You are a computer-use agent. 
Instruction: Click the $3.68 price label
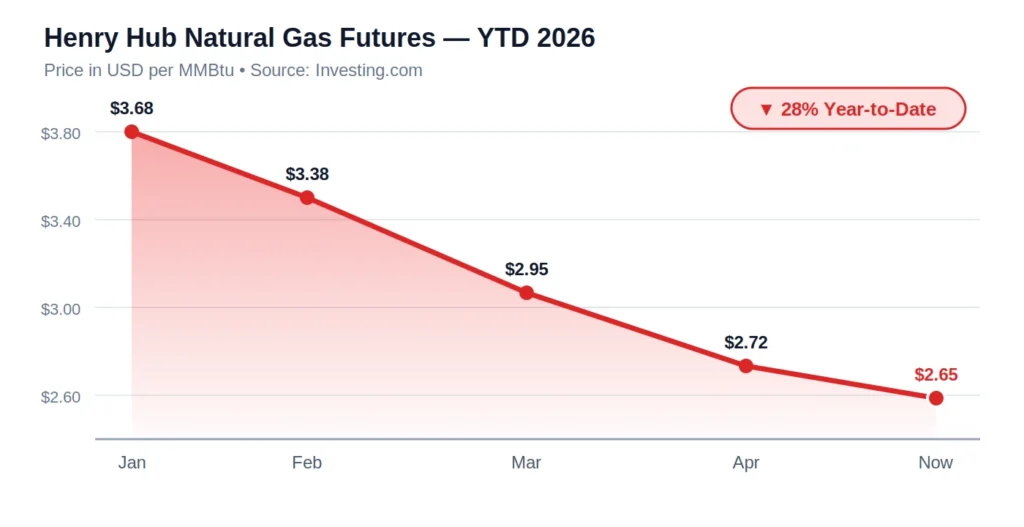(x=132, y=108)
